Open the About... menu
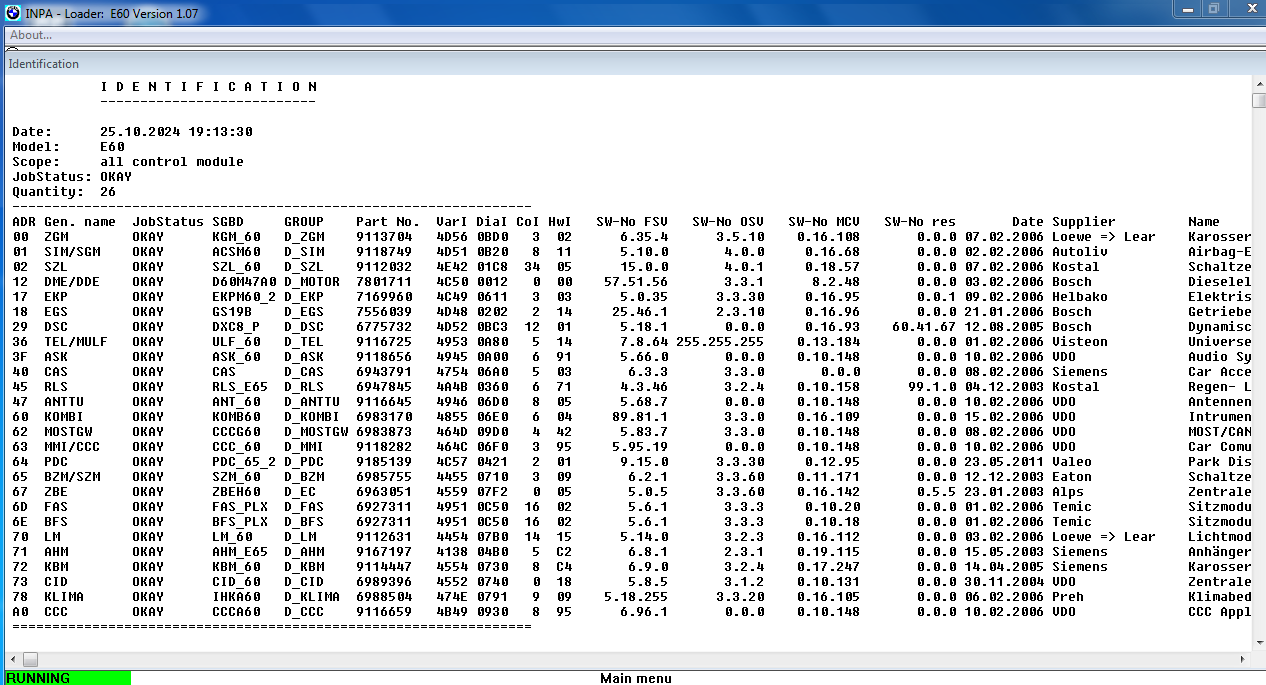The width and height of the screenshot is (1266, 685). (x=31, y=35)
